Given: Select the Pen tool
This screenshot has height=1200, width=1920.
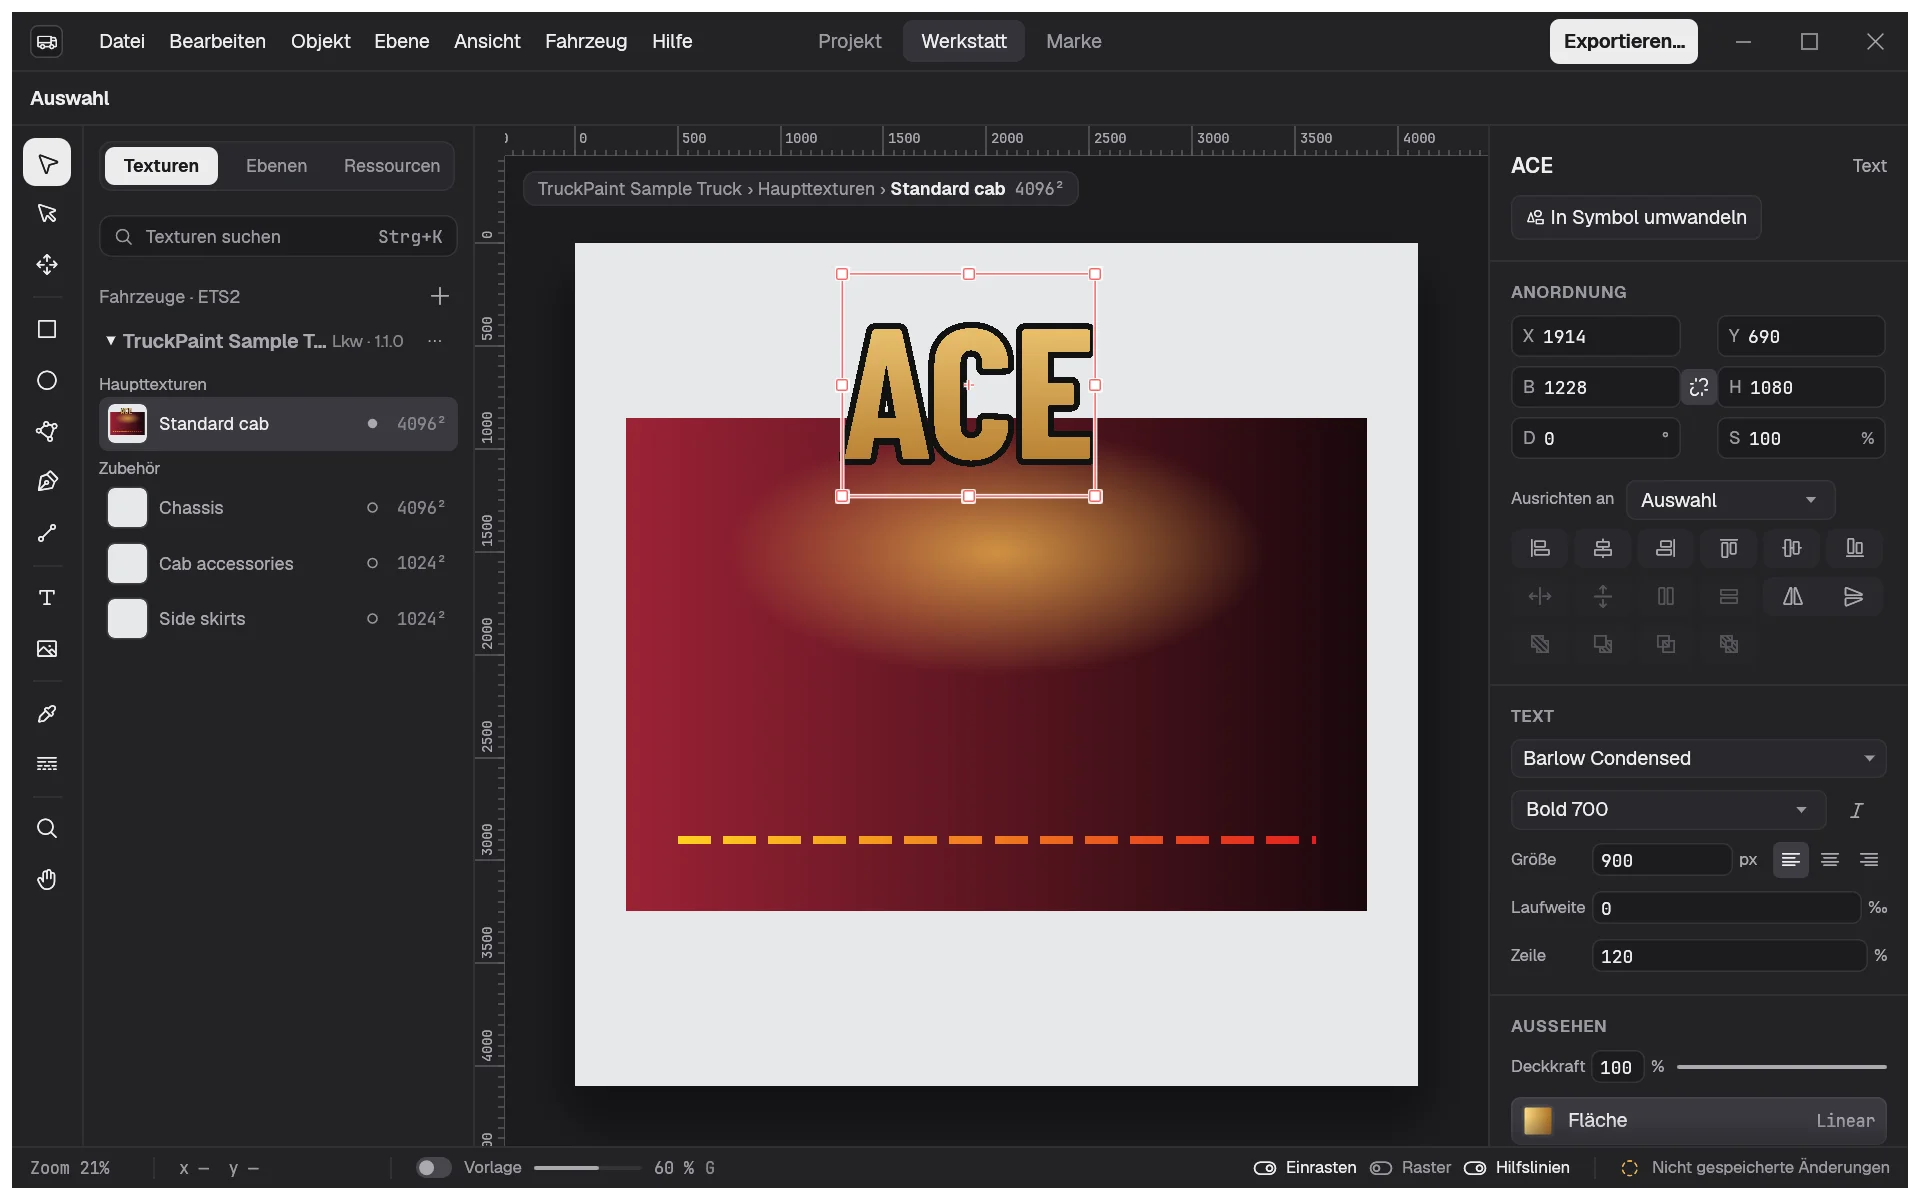Looking at the screenshot, I should pos(47,482).
